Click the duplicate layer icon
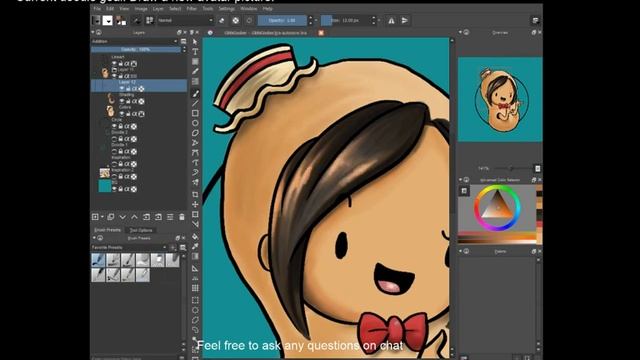Screen dimensions: 640x360 [111, 217]
